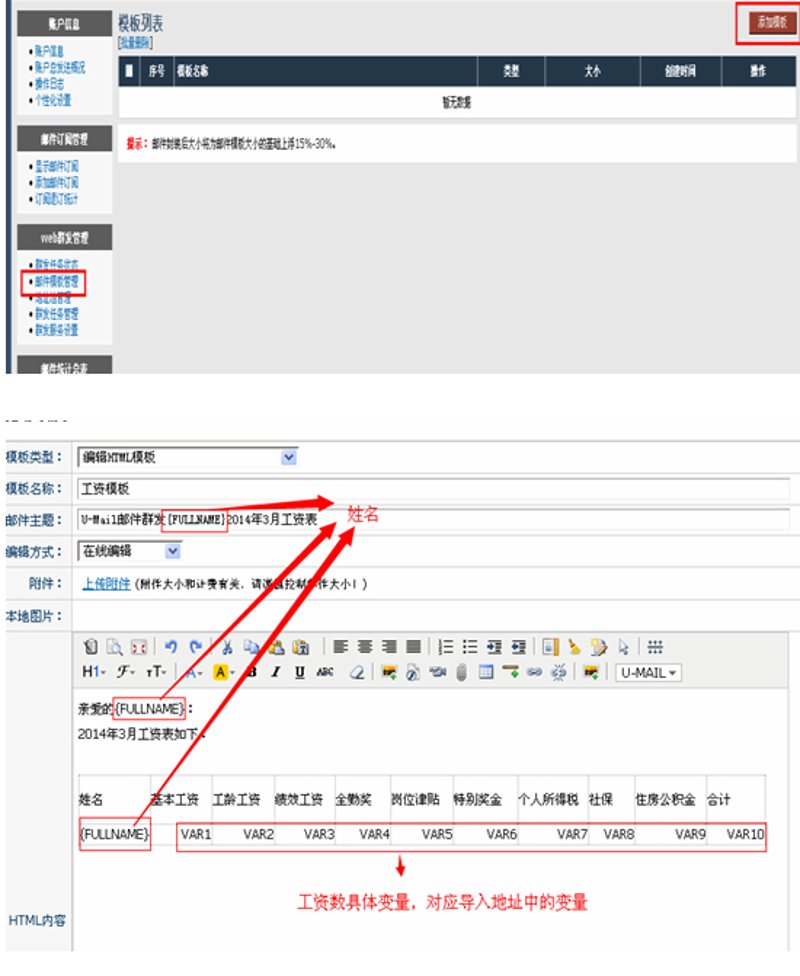
Task: Click the chain insert-link icon
Action: (534, 672)
